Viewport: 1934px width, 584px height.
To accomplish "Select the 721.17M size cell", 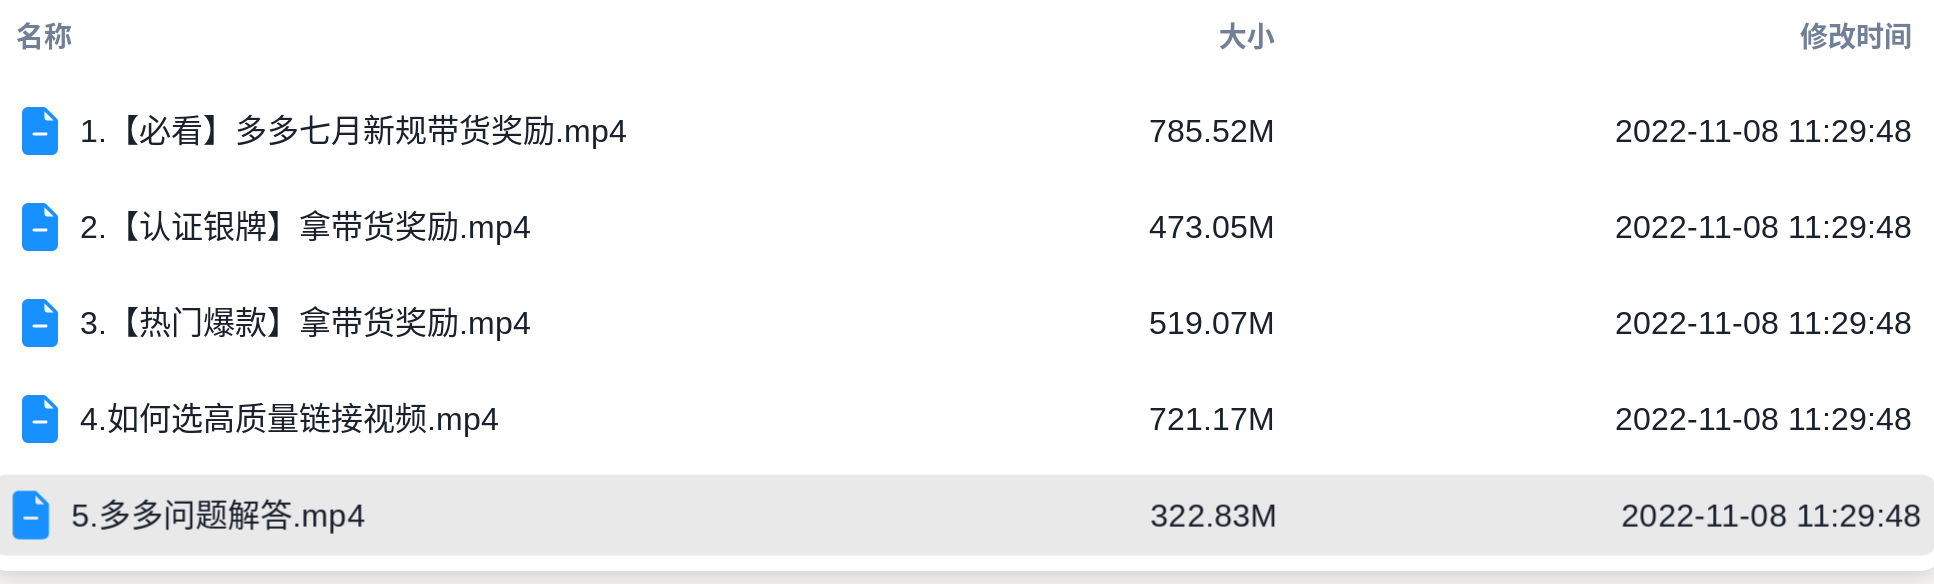I will pos(1212,419).
